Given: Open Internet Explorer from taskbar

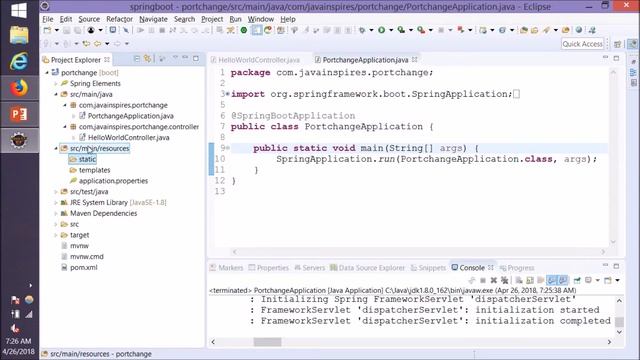Looking at the screenshot, I should (x=19, y=61).
